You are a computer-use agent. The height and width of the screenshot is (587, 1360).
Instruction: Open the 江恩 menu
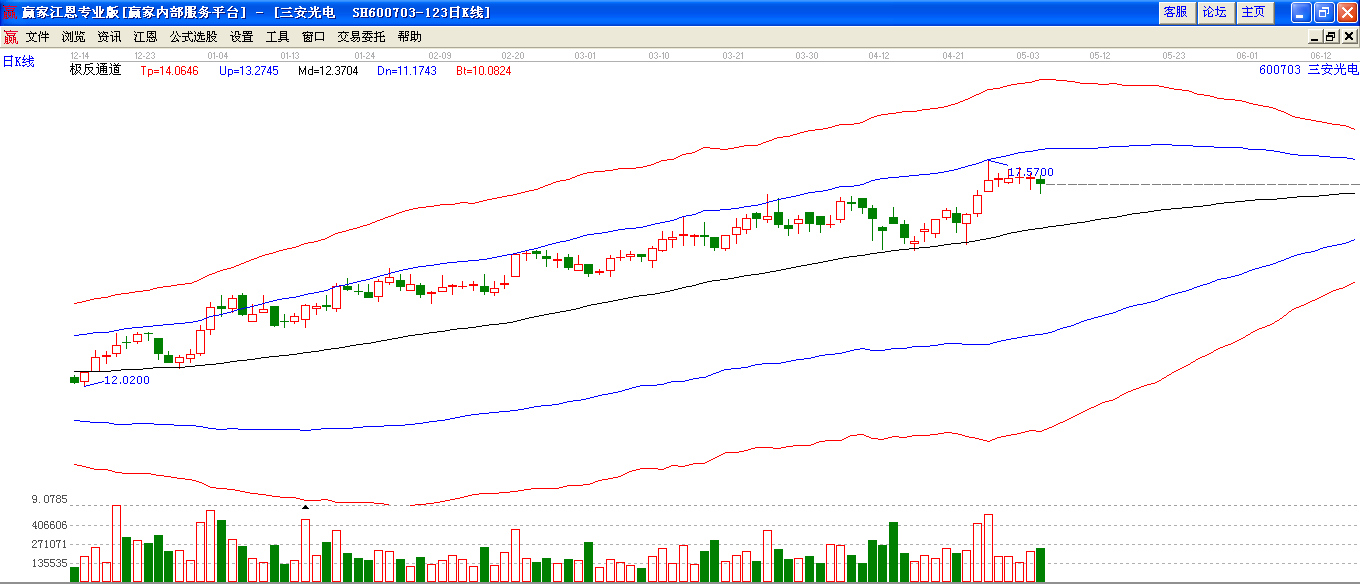tap(145, 37)
